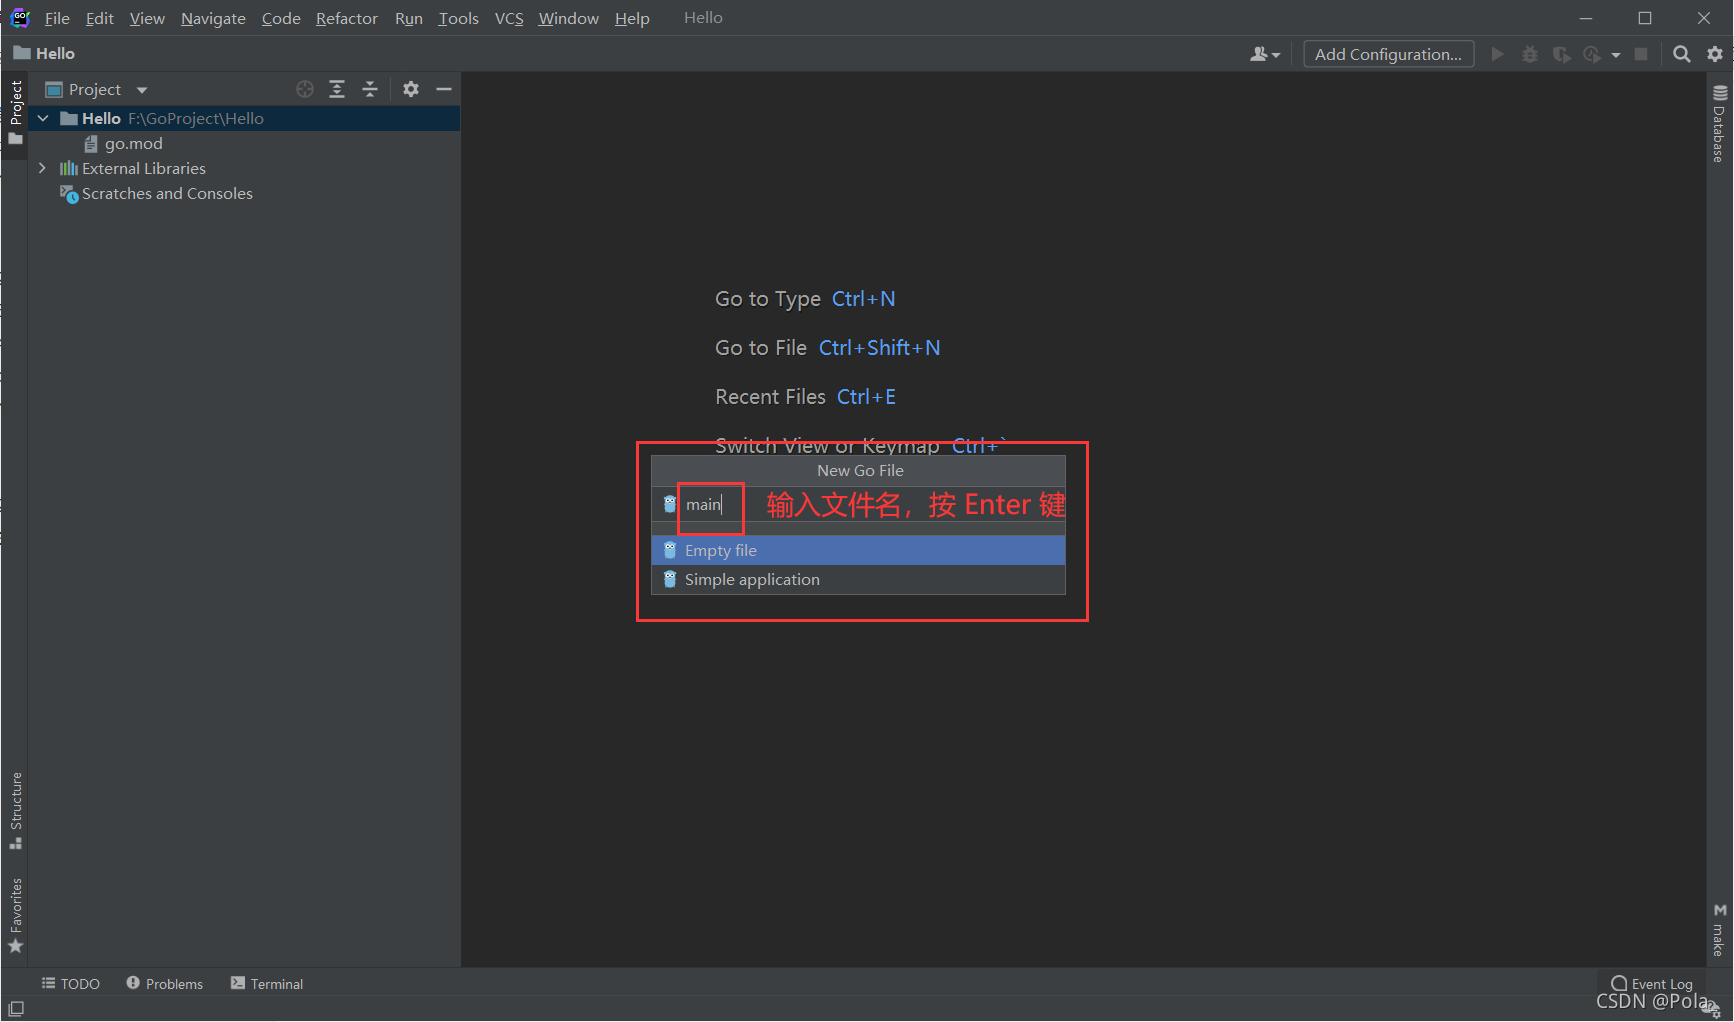Open the Window menu

tap(568, 18)
